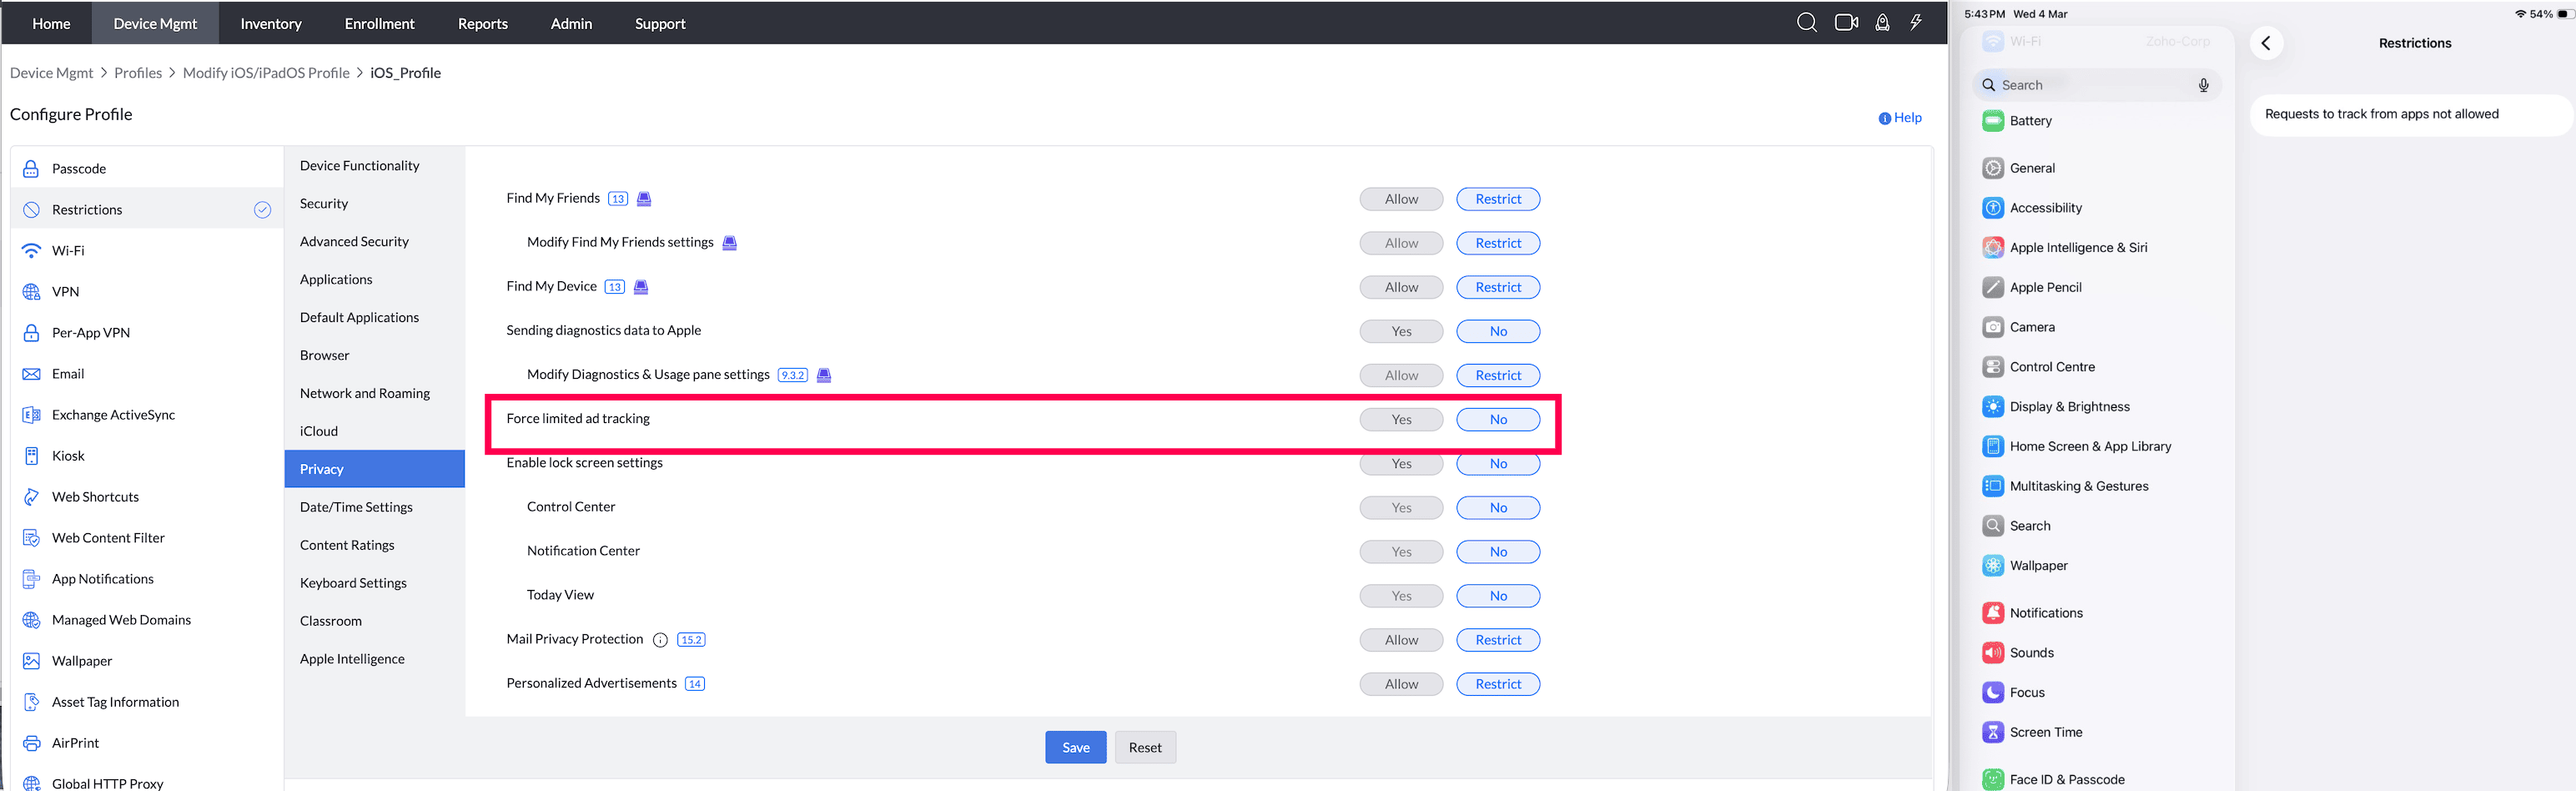Set Find My Device to Restrict
Screen dimensions: 2576x791
(x=1498, y=287)
